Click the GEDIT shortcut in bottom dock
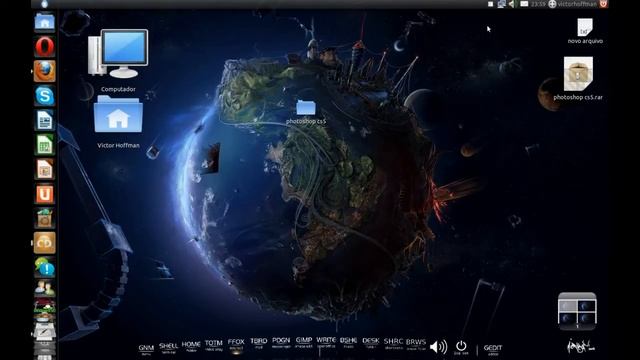The image size is (640, 360). point(493,350)
